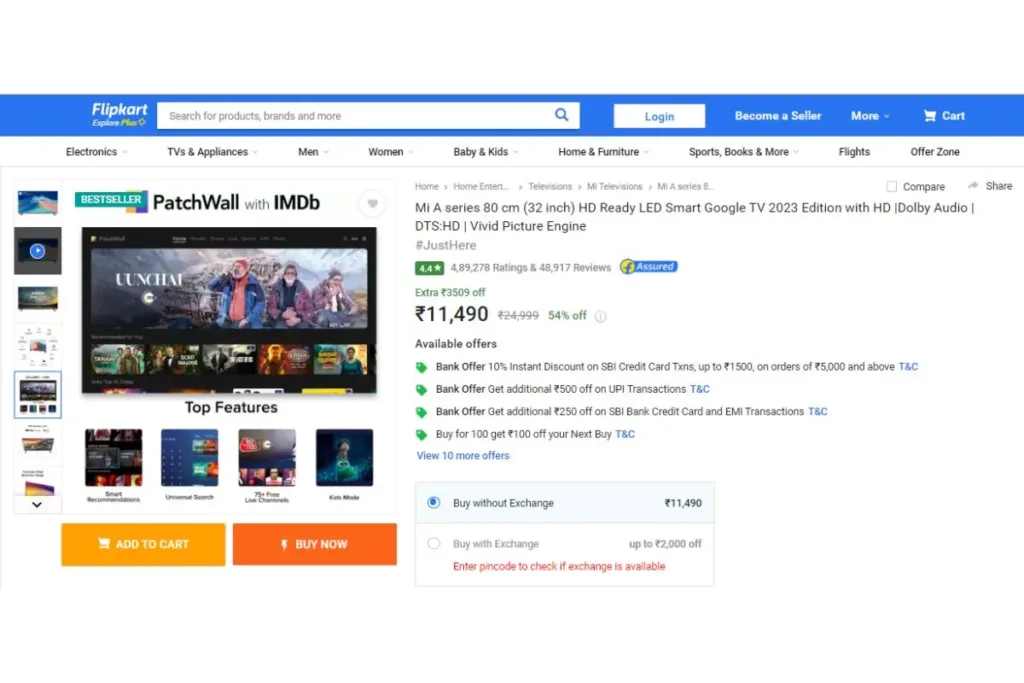Expand the Baby & Kids menu

(x=486, y=151)
